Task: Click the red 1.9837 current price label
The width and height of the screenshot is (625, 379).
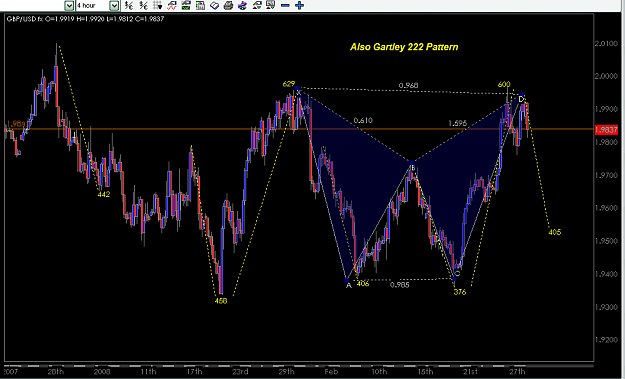Action: coord(606,130)
